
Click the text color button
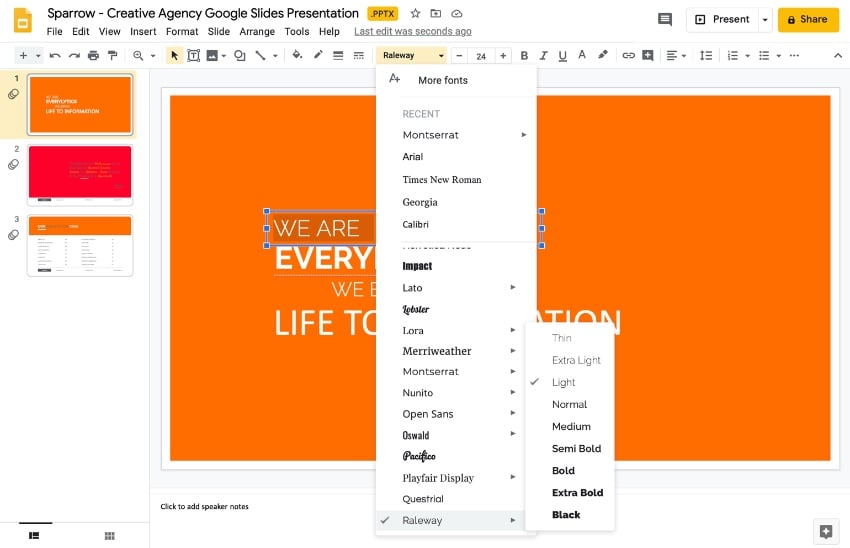tap(582, 56)
